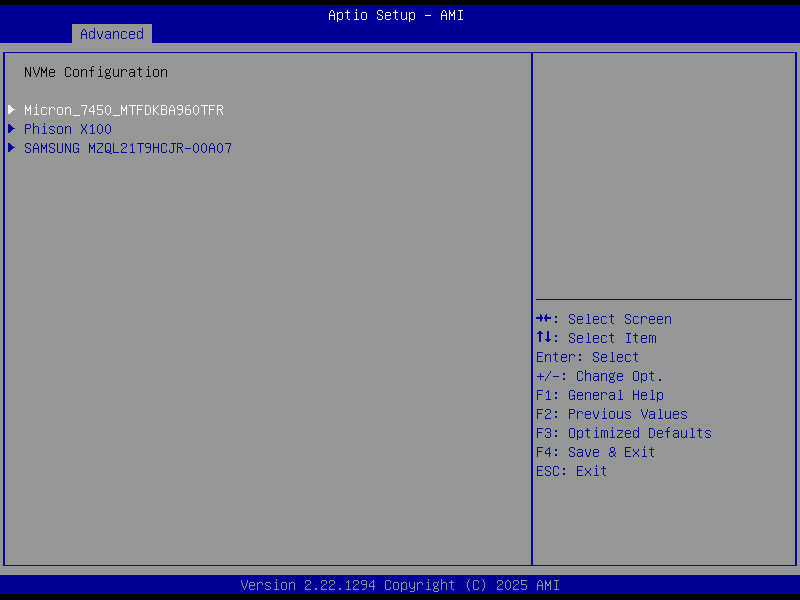This screenshot has width=800, height=600.
Task: Switch to the Advanced tab
Action: coord(111,33)
